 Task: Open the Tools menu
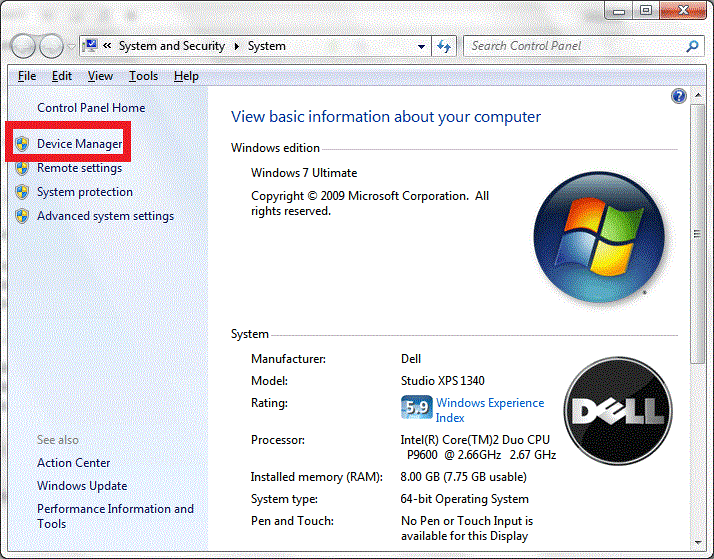coord(143,76)
